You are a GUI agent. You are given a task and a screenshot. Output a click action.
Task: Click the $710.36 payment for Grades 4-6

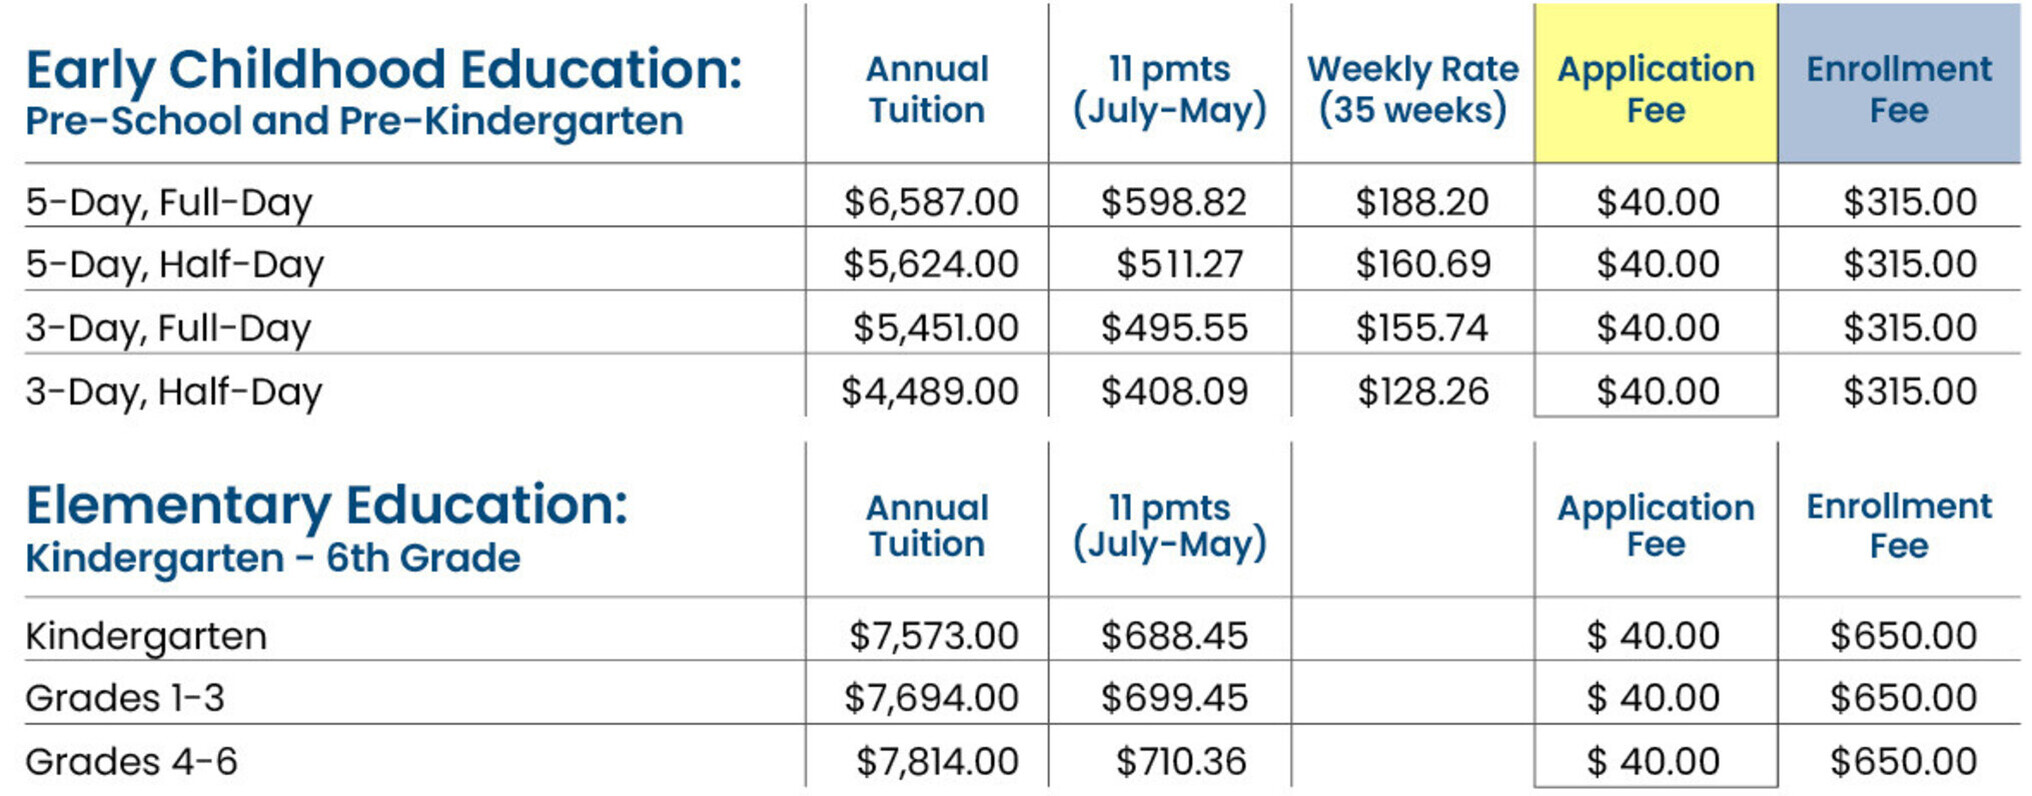tap(1181, 762)
